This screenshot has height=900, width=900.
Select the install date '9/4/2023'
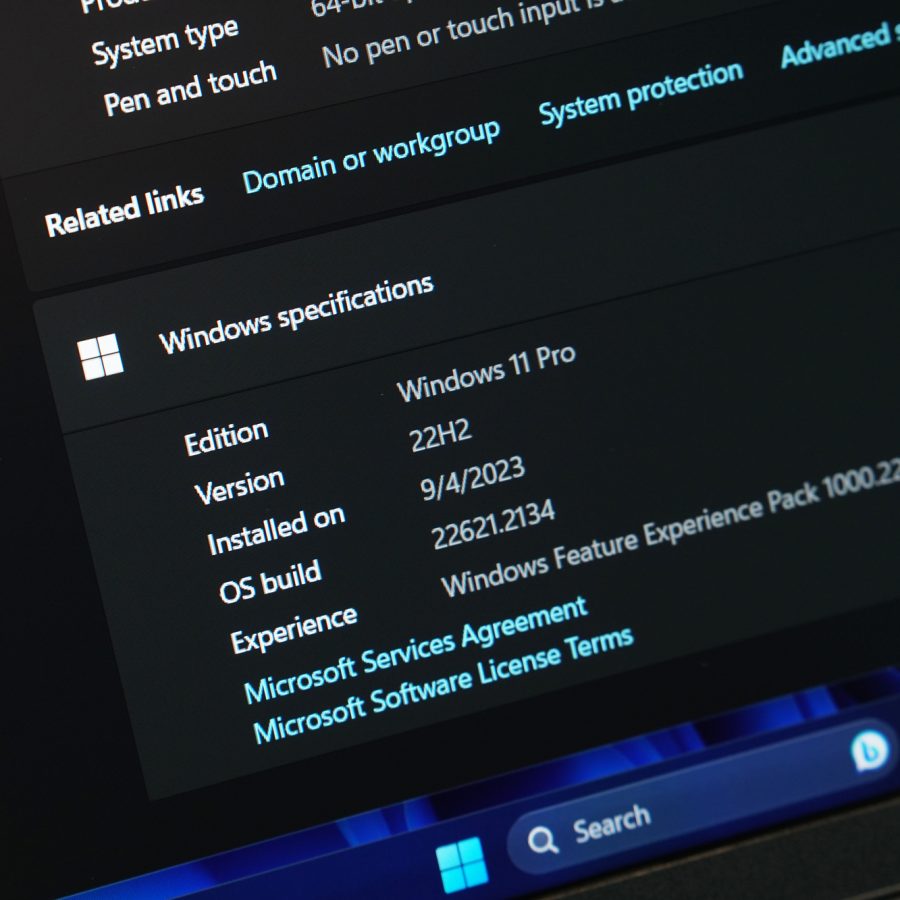pyautogui.click(x=472, y=478)
